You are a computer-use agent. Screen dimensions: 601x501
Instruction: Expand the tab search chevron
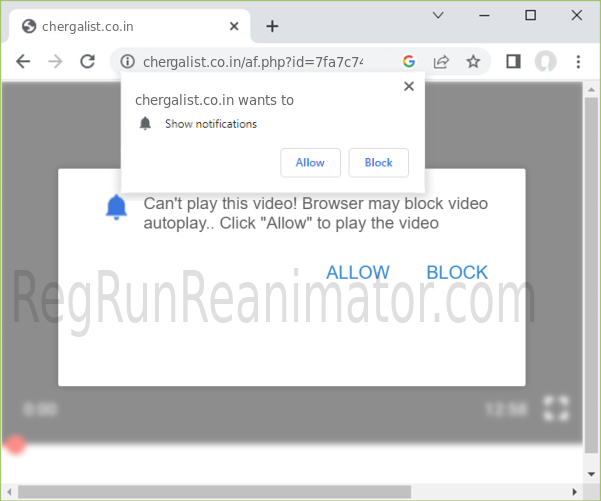coord(438,15)
